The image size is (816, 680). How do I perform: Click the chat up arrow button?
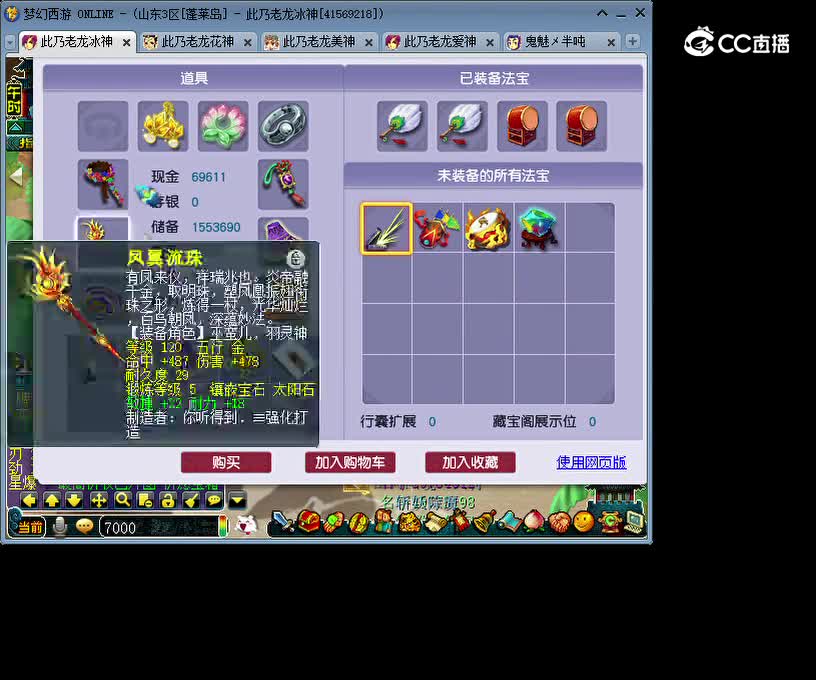click(x=52, y=501)
